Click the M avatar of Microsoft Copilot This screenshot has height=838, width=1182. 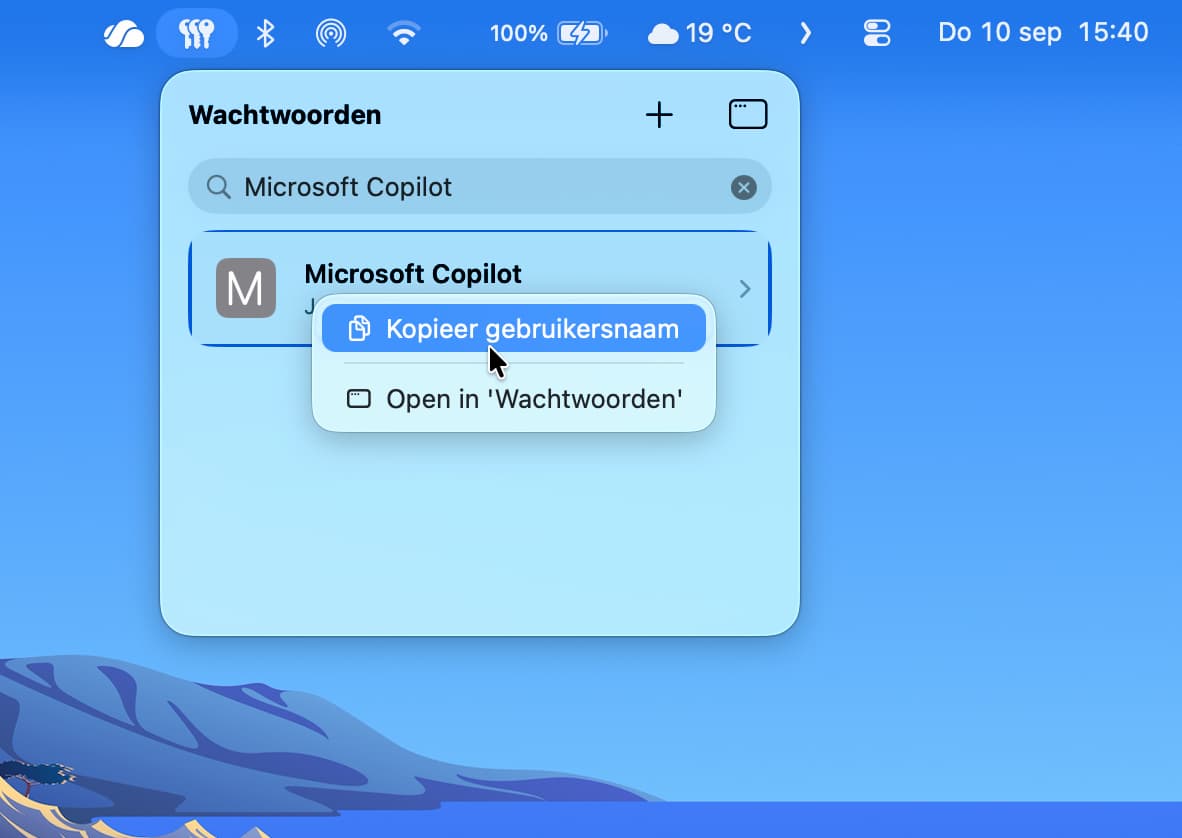[x=246, y=288]
